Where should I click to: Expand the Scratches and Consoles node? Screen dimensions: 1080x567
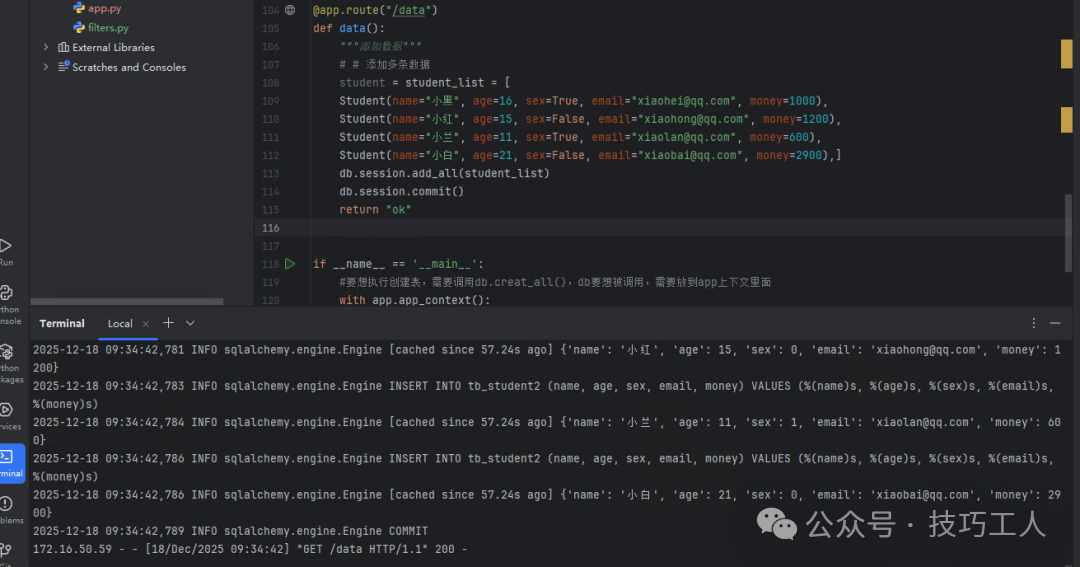tap(45, 67)
